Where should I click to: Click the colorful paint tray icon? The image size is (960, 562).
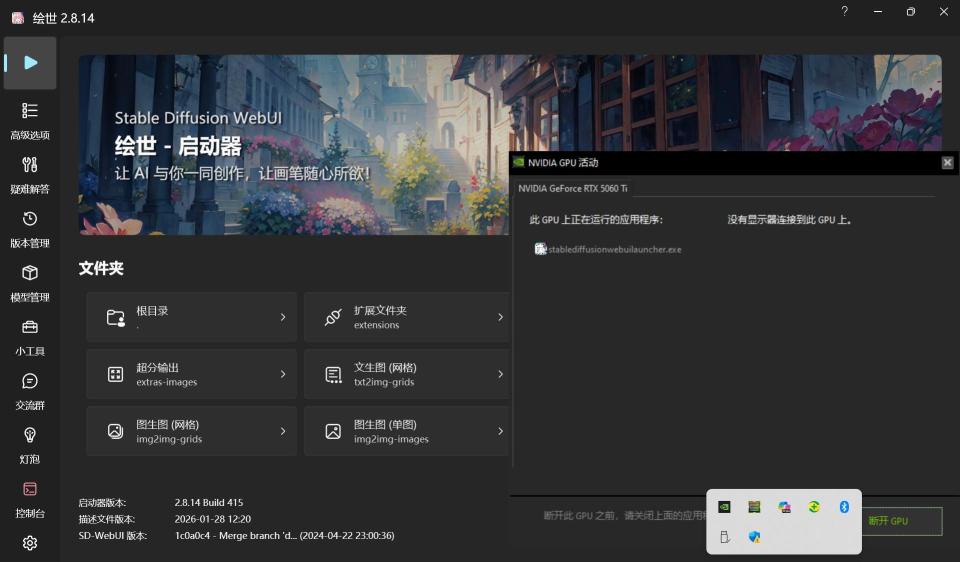point(784,507)
